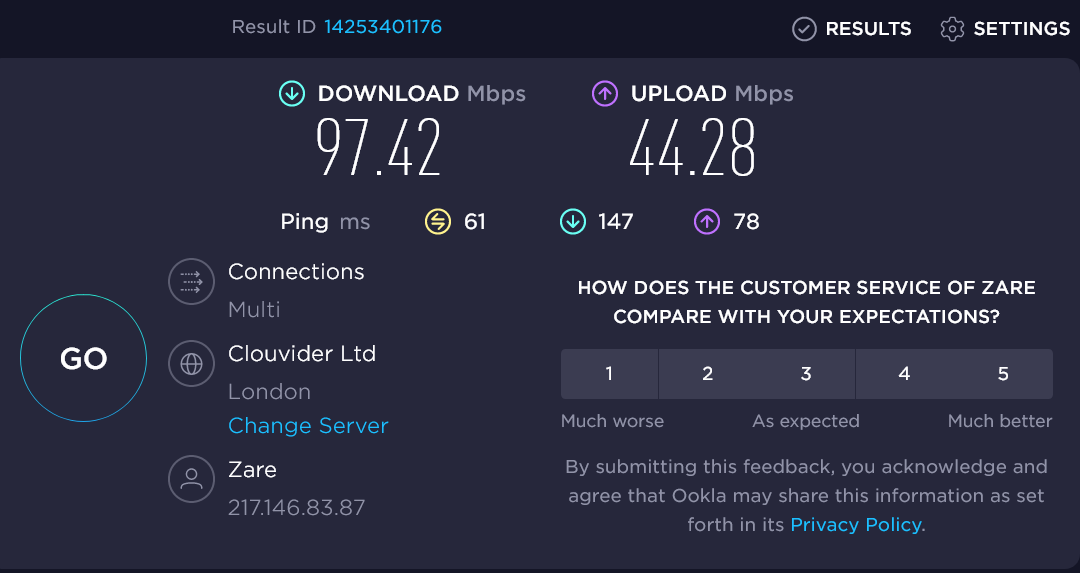Click the user profile icon beside Zare
The image size is (1080, 573).
pyautogui.click(x=192, y=480)
